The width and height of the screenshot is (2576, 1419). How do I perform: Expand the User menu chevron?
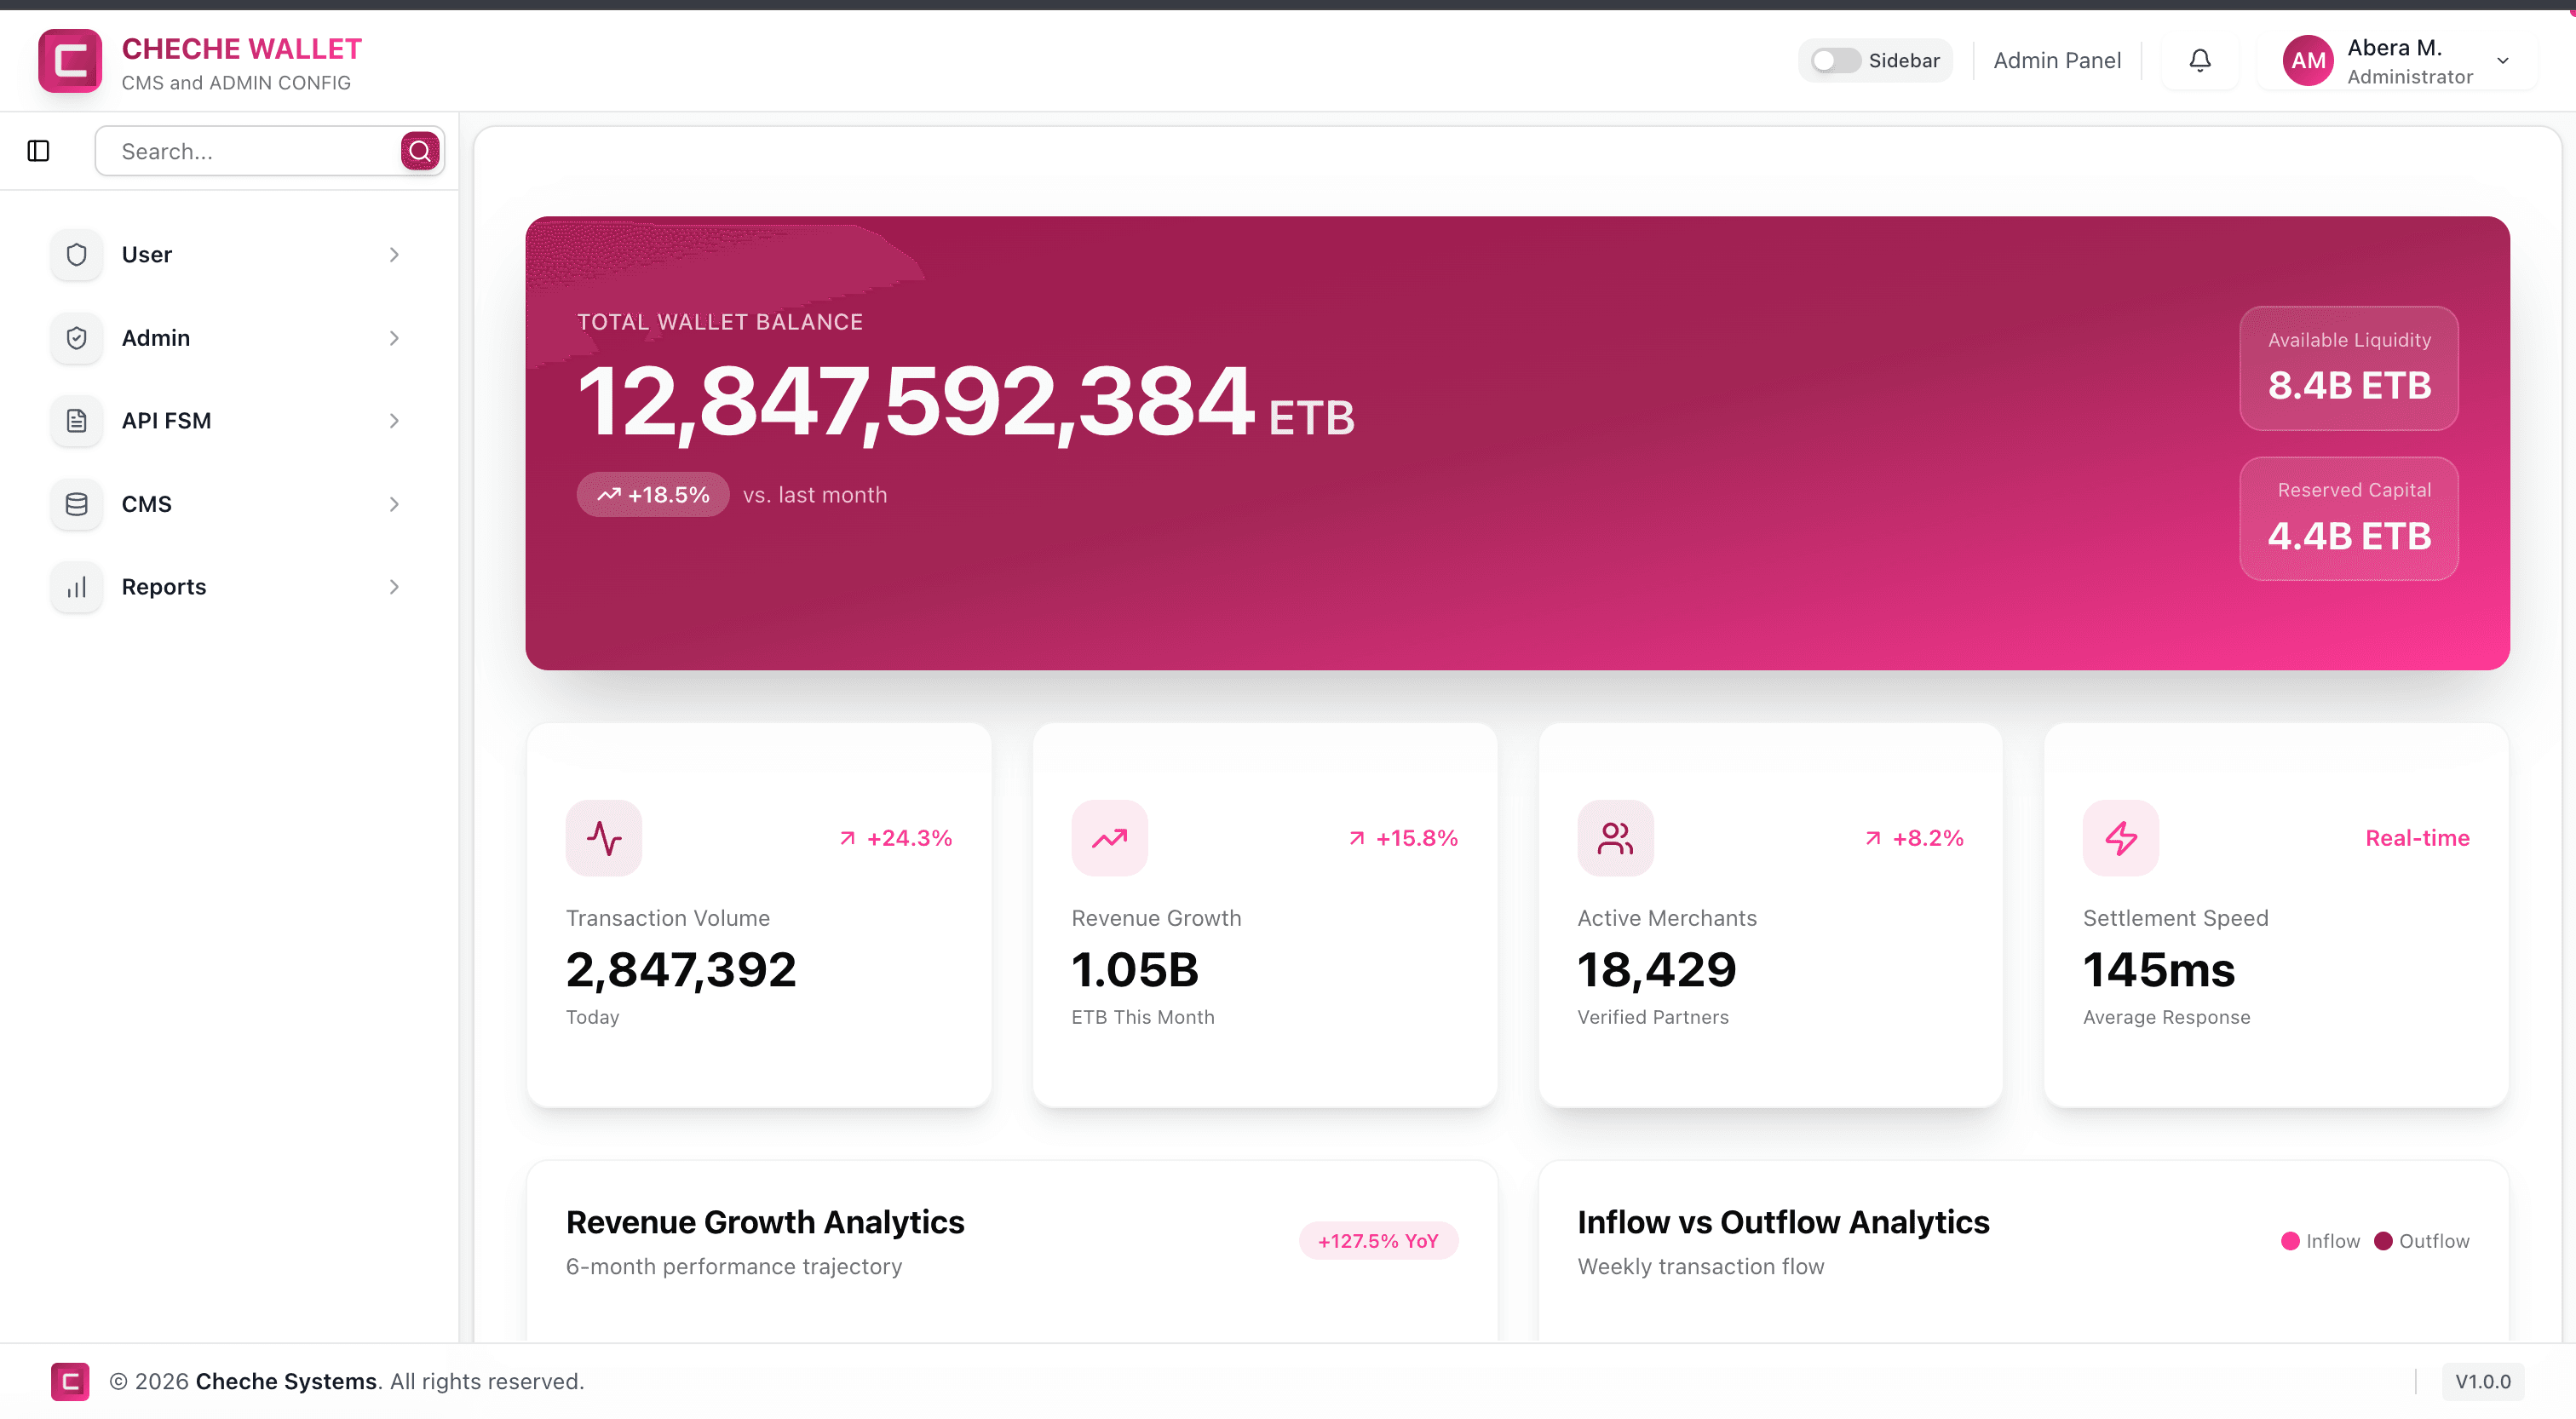pyautogui.click(x=394, y=255)
